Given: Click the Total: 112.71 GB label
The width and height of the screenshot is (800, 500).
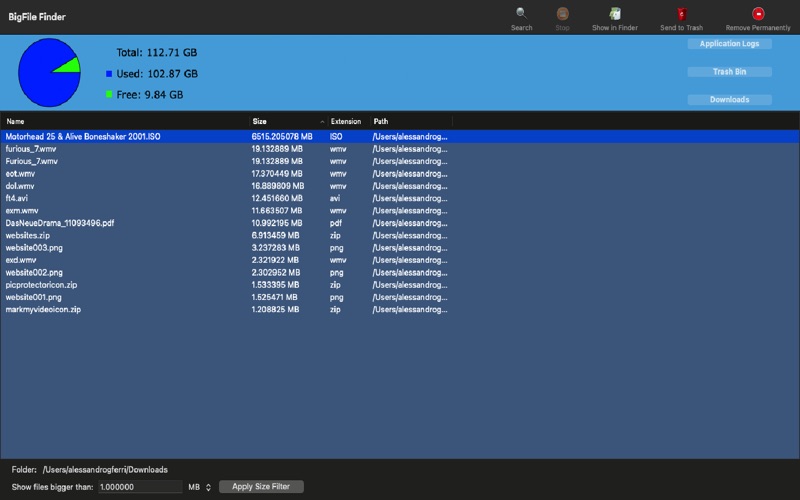Looking at the screenshot, I should (x=157, y=53).
